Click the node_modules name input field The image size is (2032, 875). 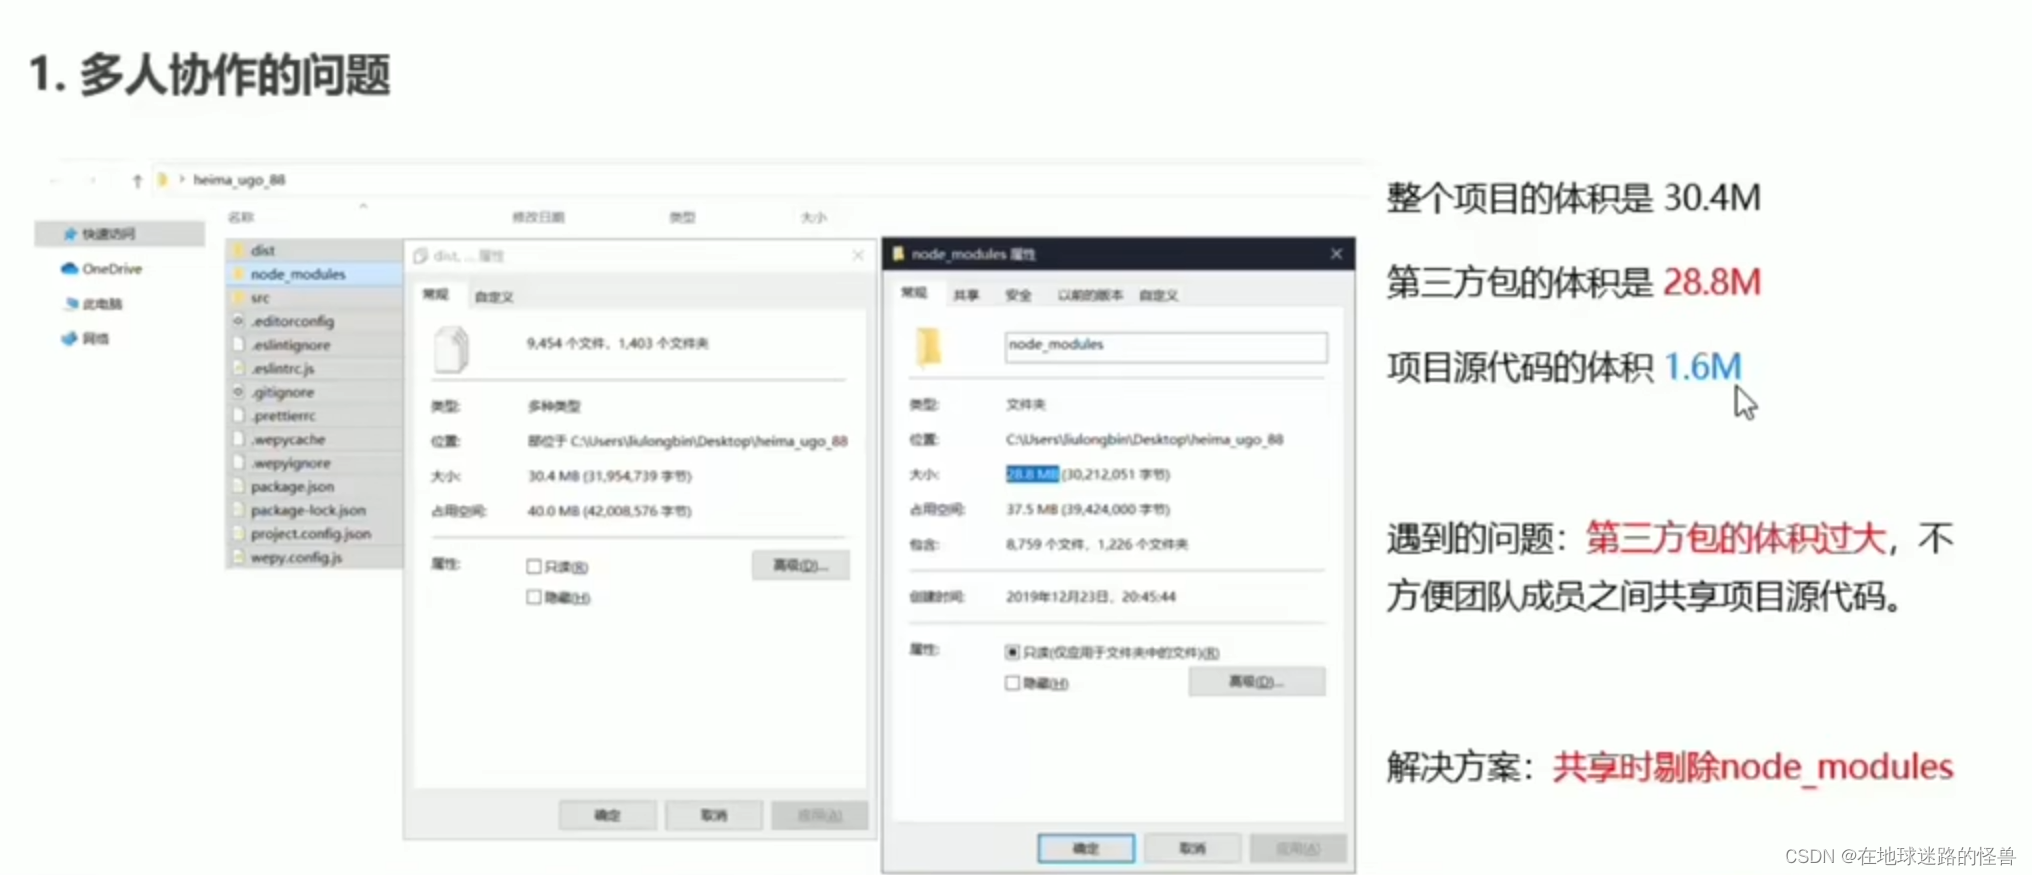click(1166, 346)
